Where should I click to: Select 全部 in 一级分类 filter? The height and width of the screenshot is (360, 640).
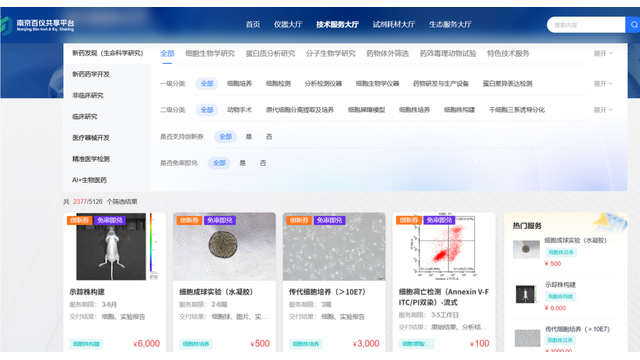(x=207, y=84)
